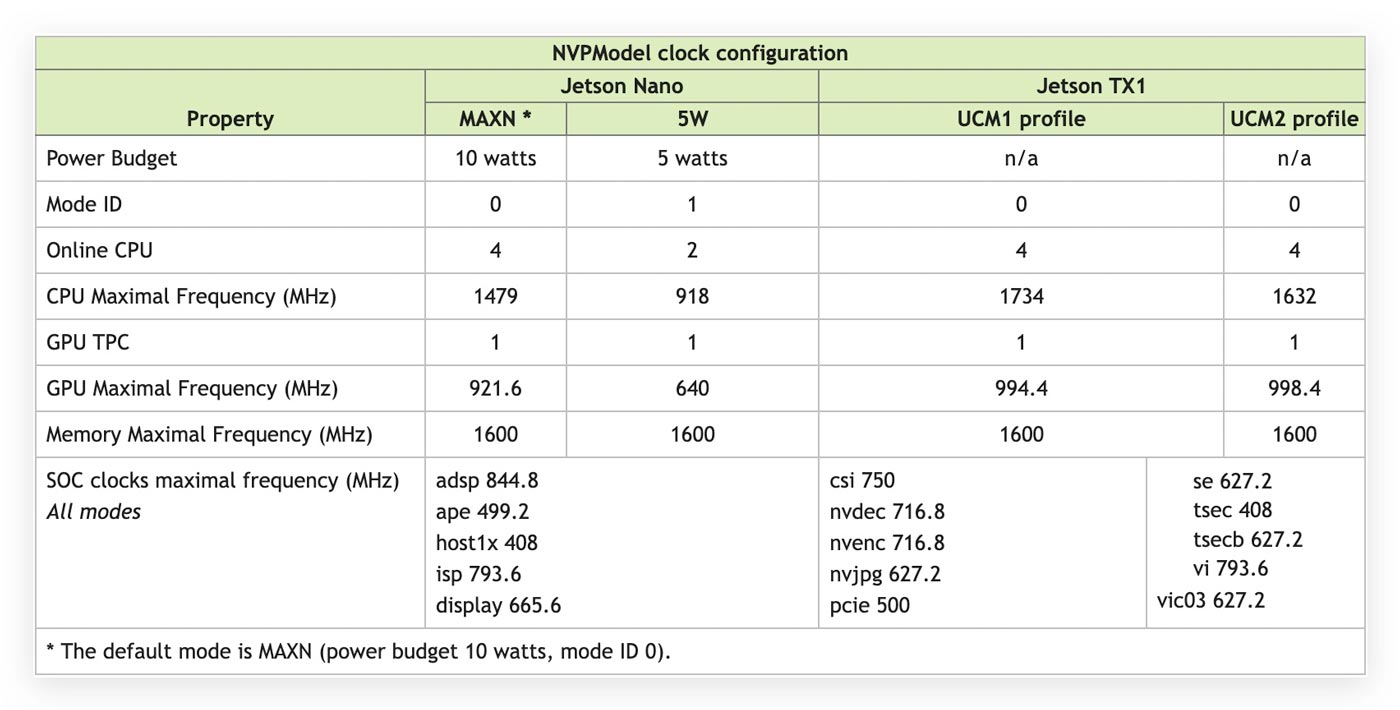Click the UCM1 profile header
Screen dimensions: 1400x710
(1021, 119)
